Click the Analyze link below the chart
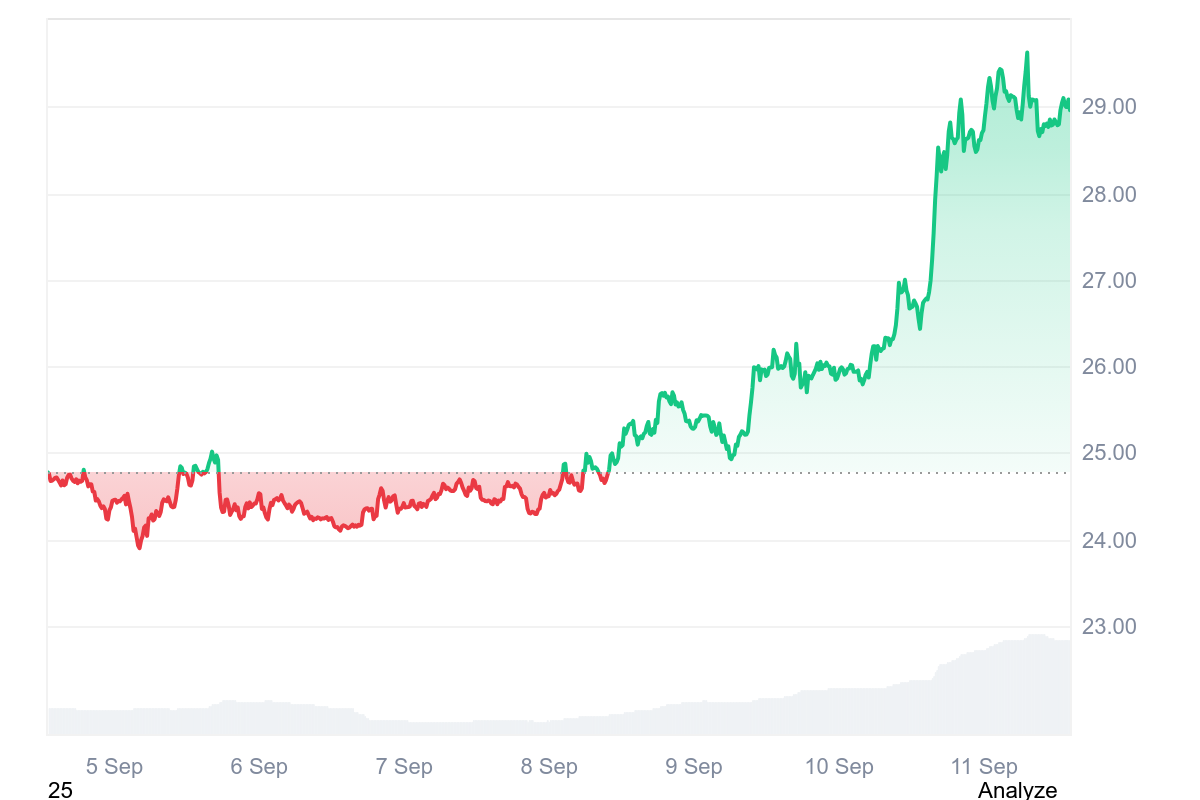The width and height of the screenshot is (1200, 800). [x=1017, y=790]
